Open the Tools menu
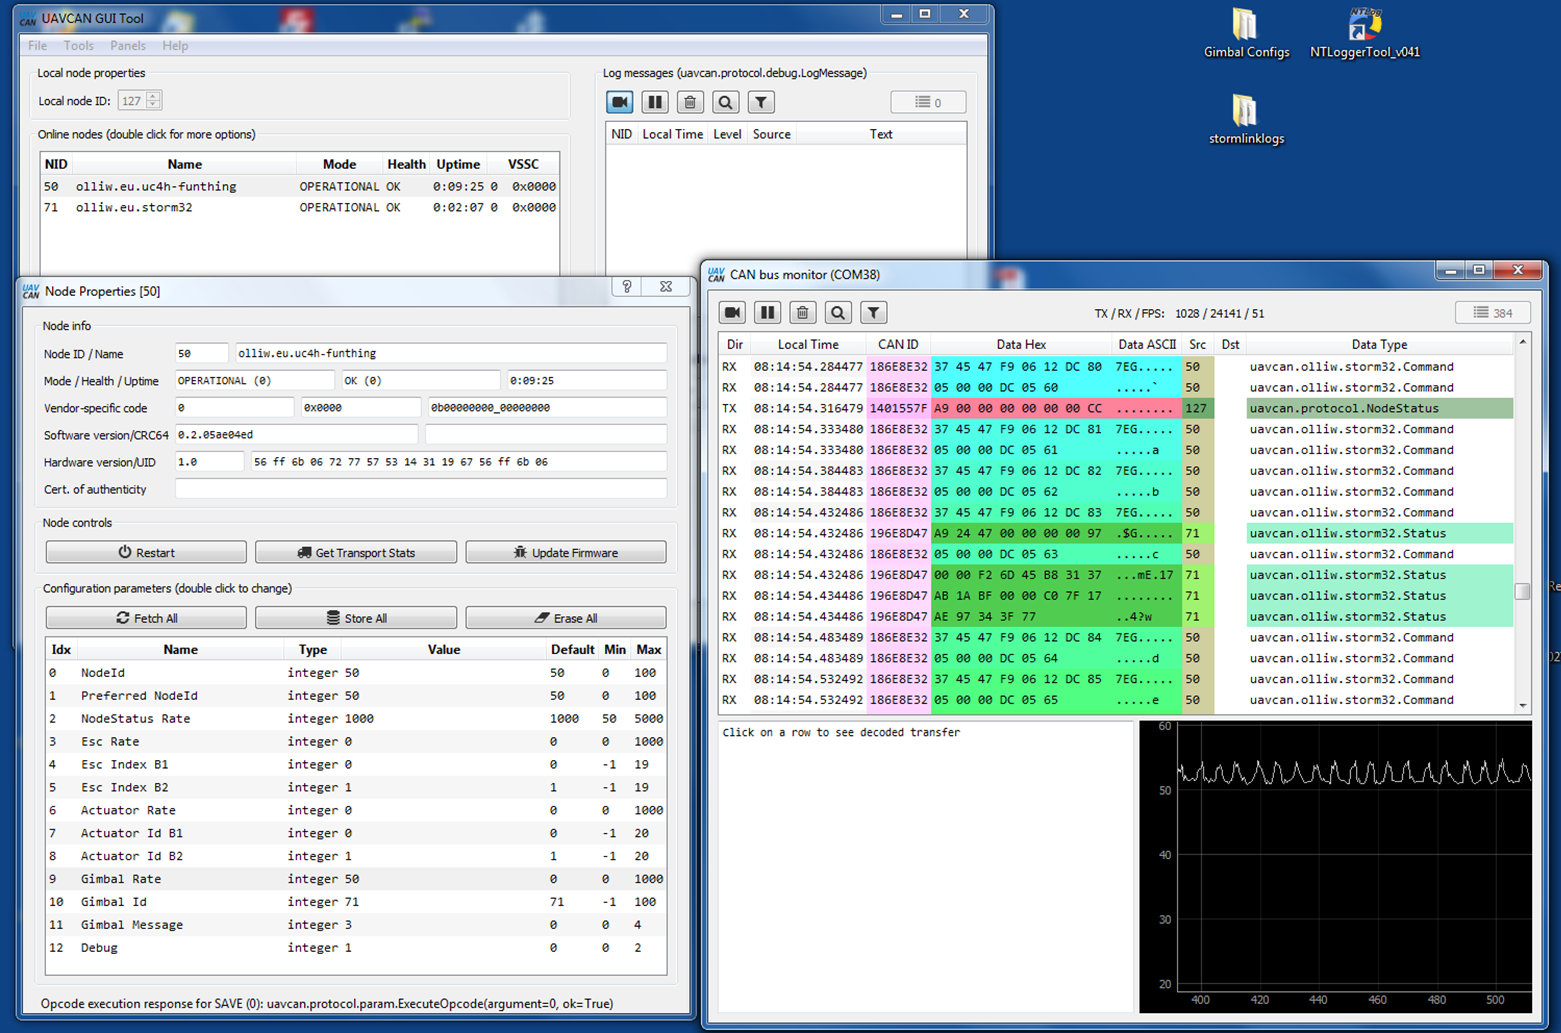The image size is (1561, 1033). (78, 46)
